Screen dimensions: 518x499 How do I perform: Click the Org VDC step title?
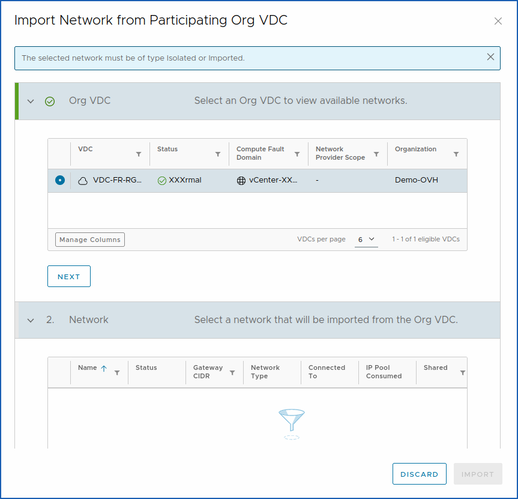pyautogui.click(x=90, y=100)
